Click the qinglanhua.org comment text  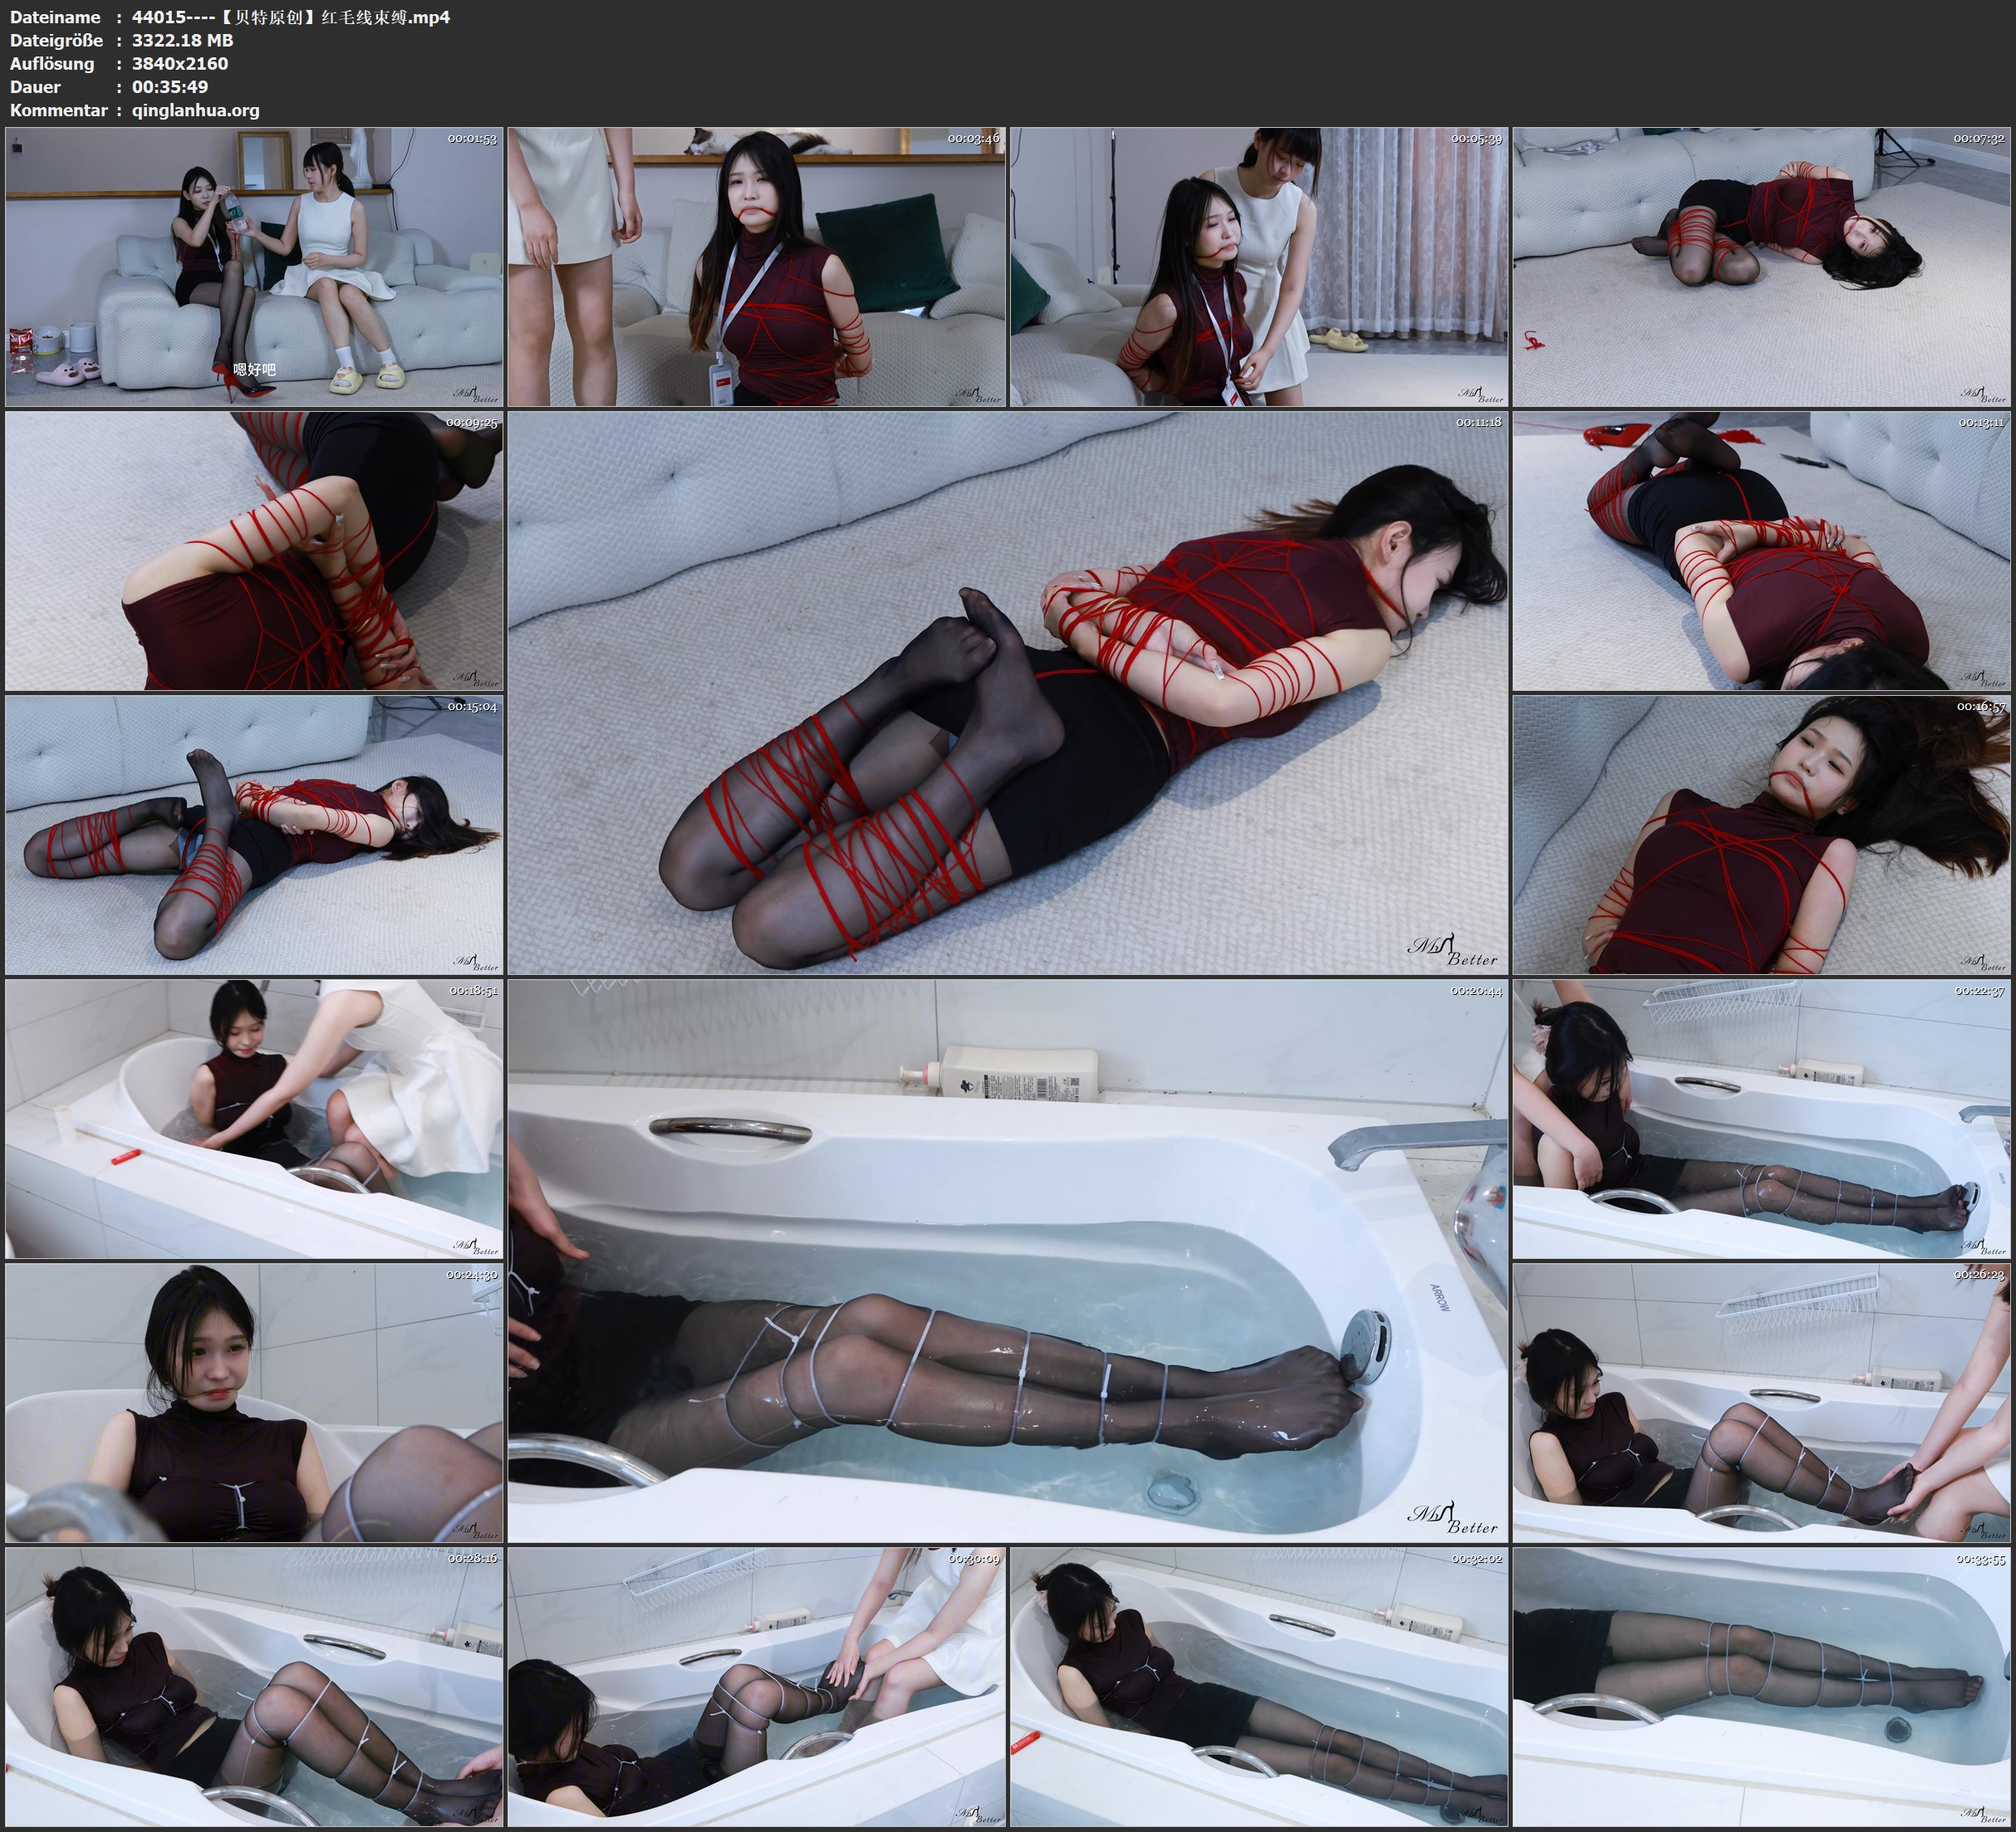pos(196,111)
